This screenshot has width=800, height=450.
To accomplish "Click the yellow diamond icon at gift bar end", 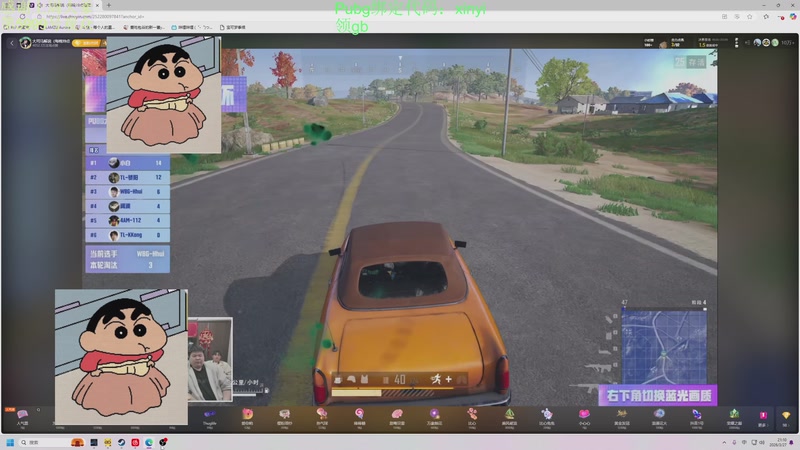I will pos(786,417).
